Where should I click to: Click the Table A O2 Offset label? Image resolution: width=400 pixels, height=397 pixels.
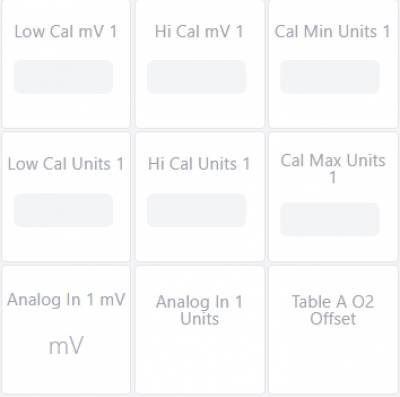click(x=333, y=310)
